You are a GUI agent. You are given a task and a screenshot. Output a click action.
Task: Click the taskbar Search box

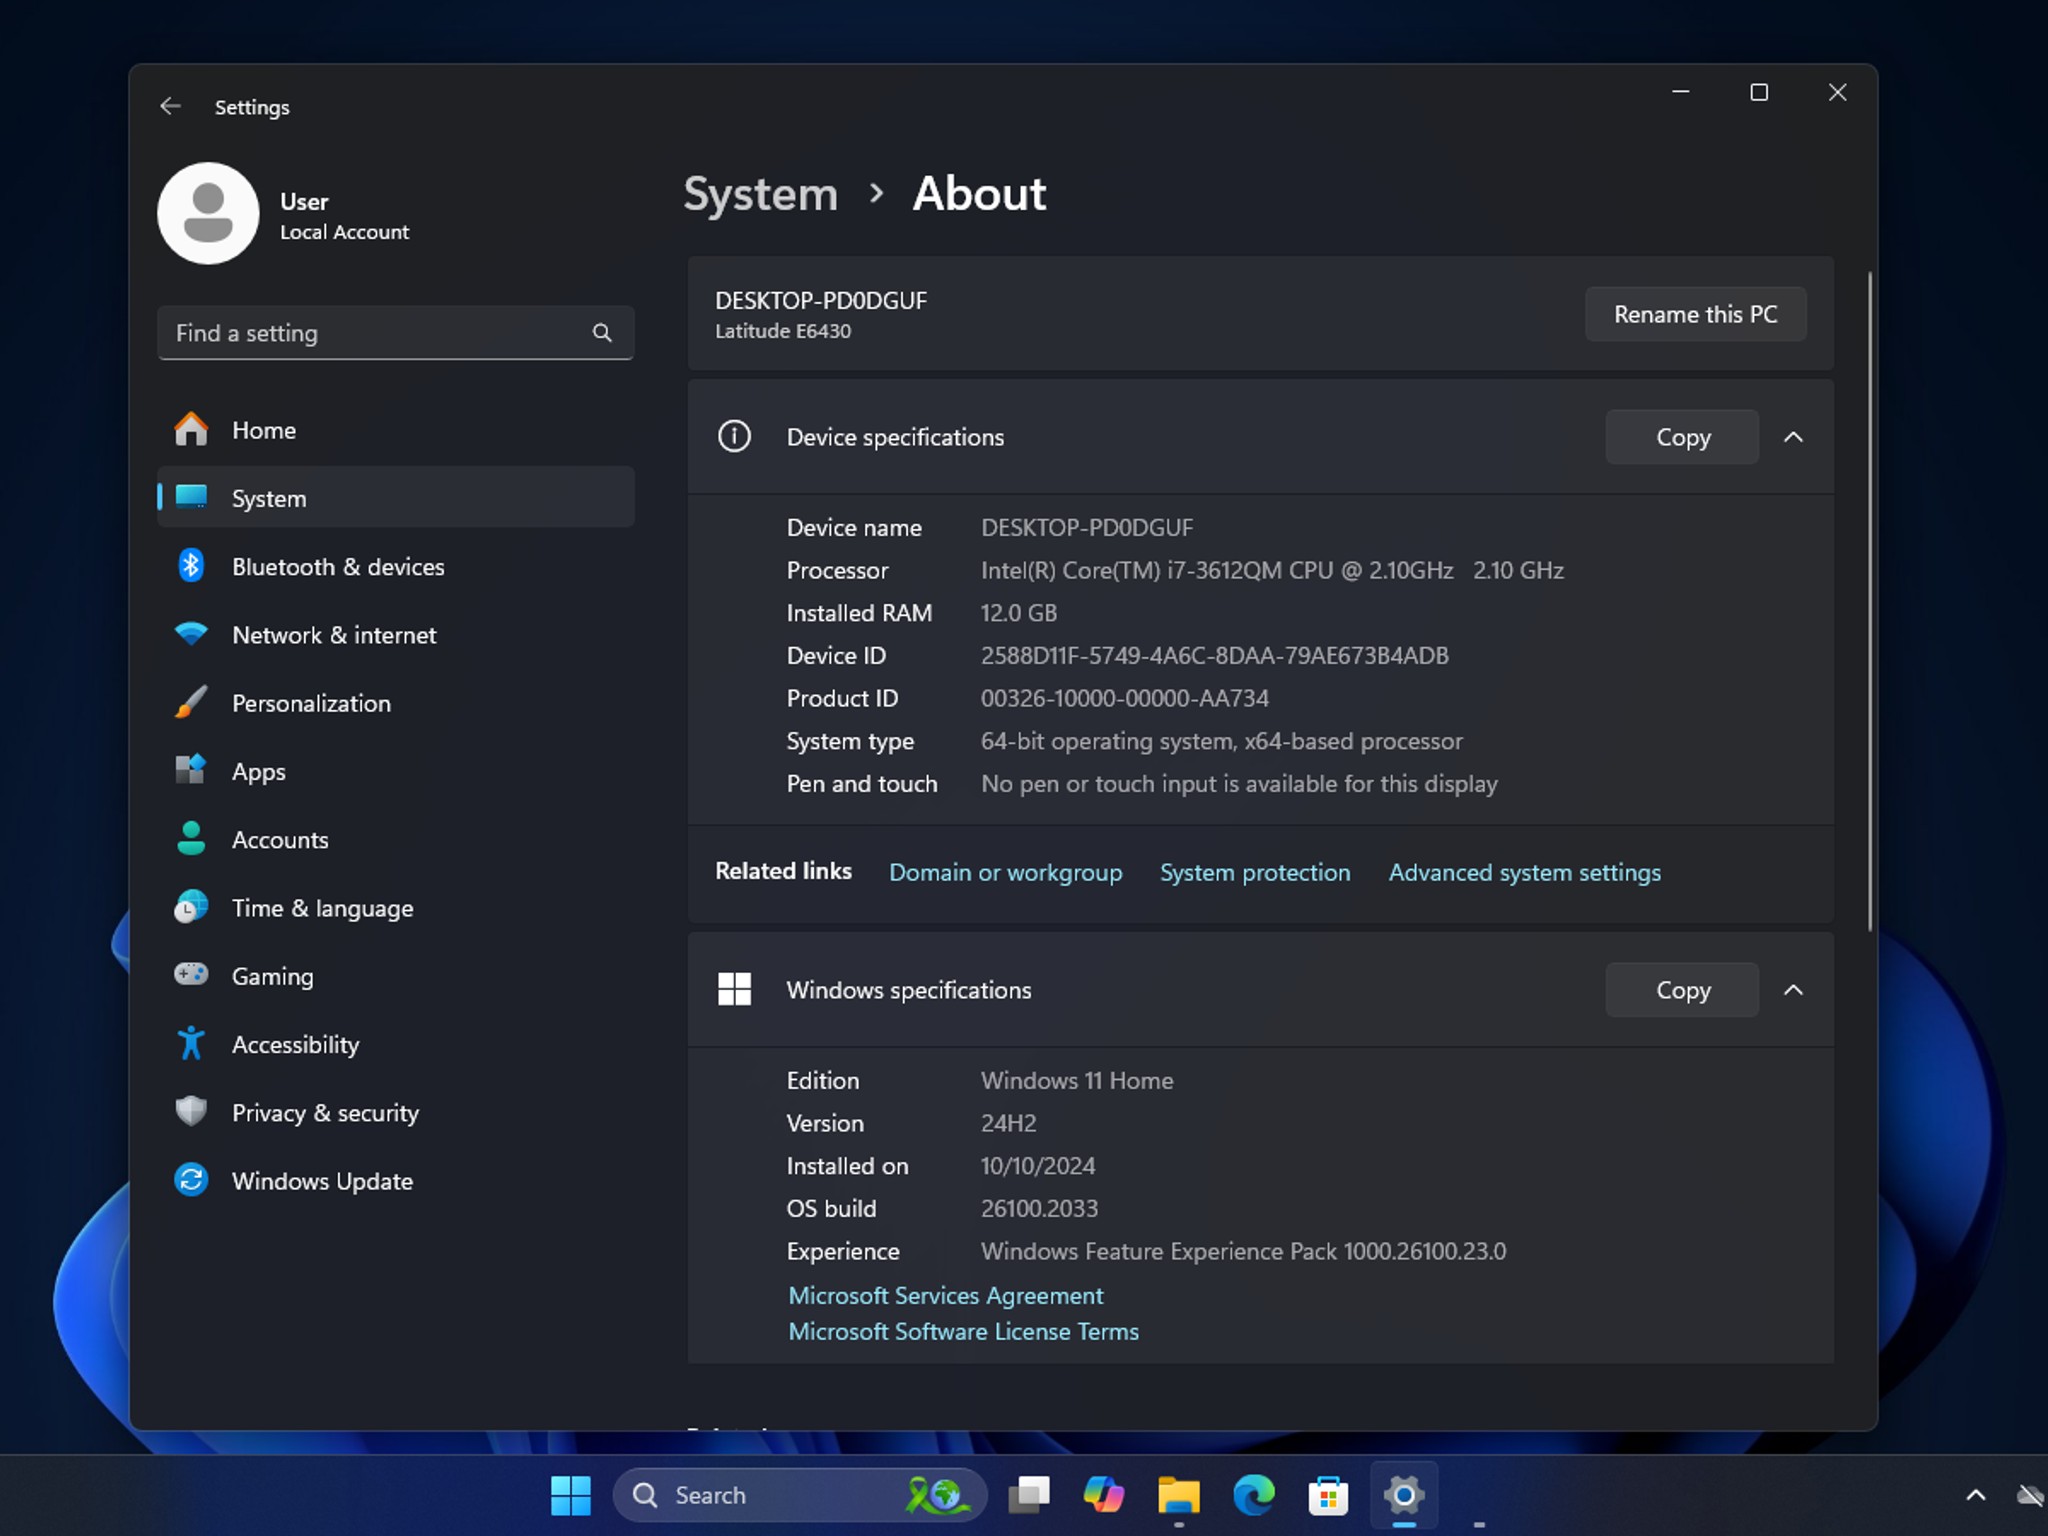[800, 1495]
